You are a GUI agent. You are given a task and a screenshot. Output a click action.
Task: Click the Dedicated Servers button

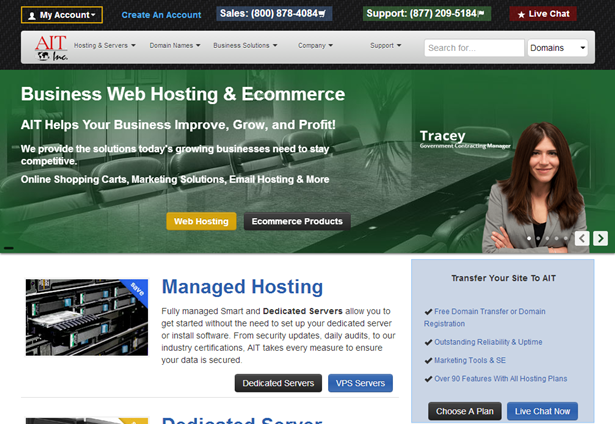pos(278,383)
